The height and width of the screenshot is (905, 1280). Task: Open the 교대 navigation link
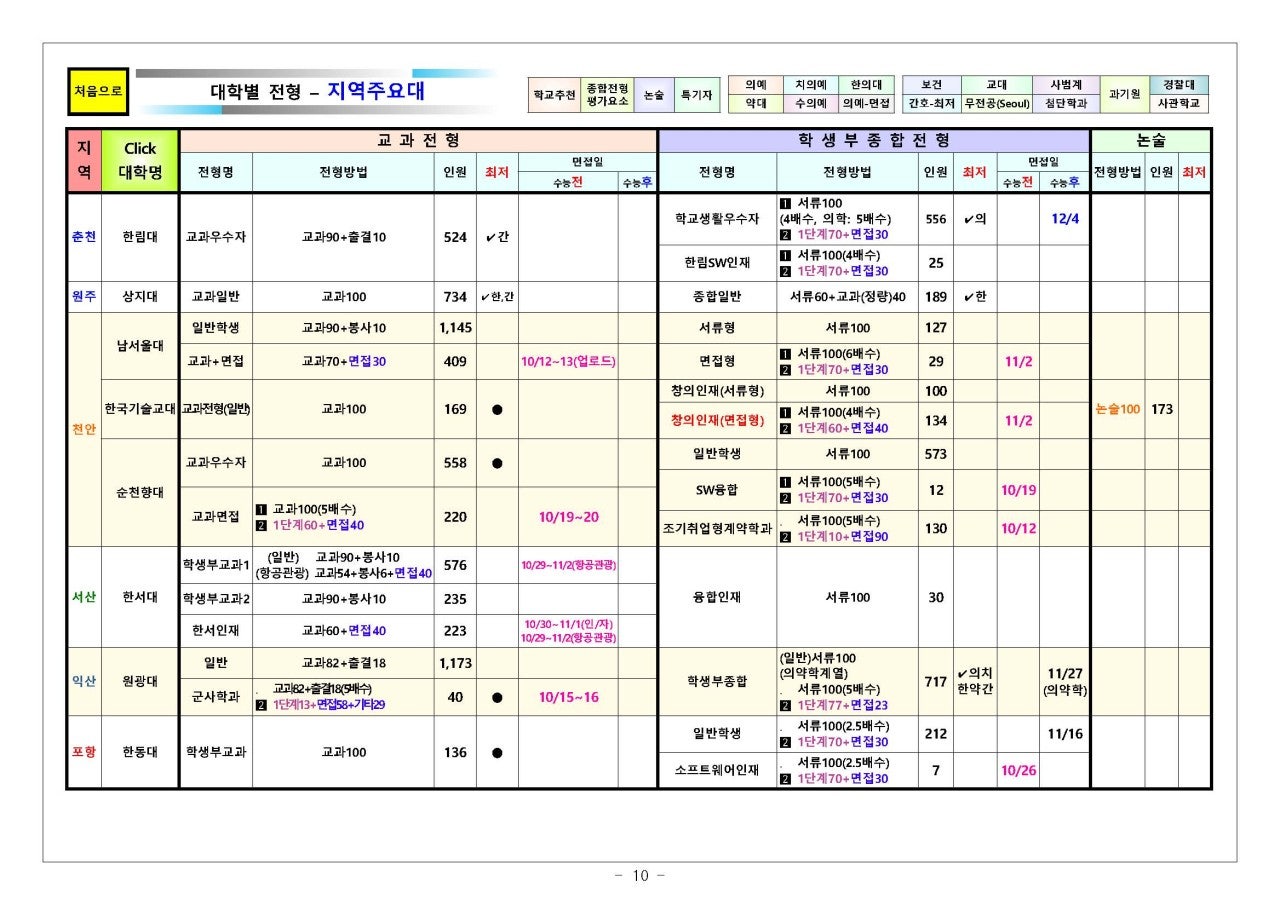[x=997, y=86]
